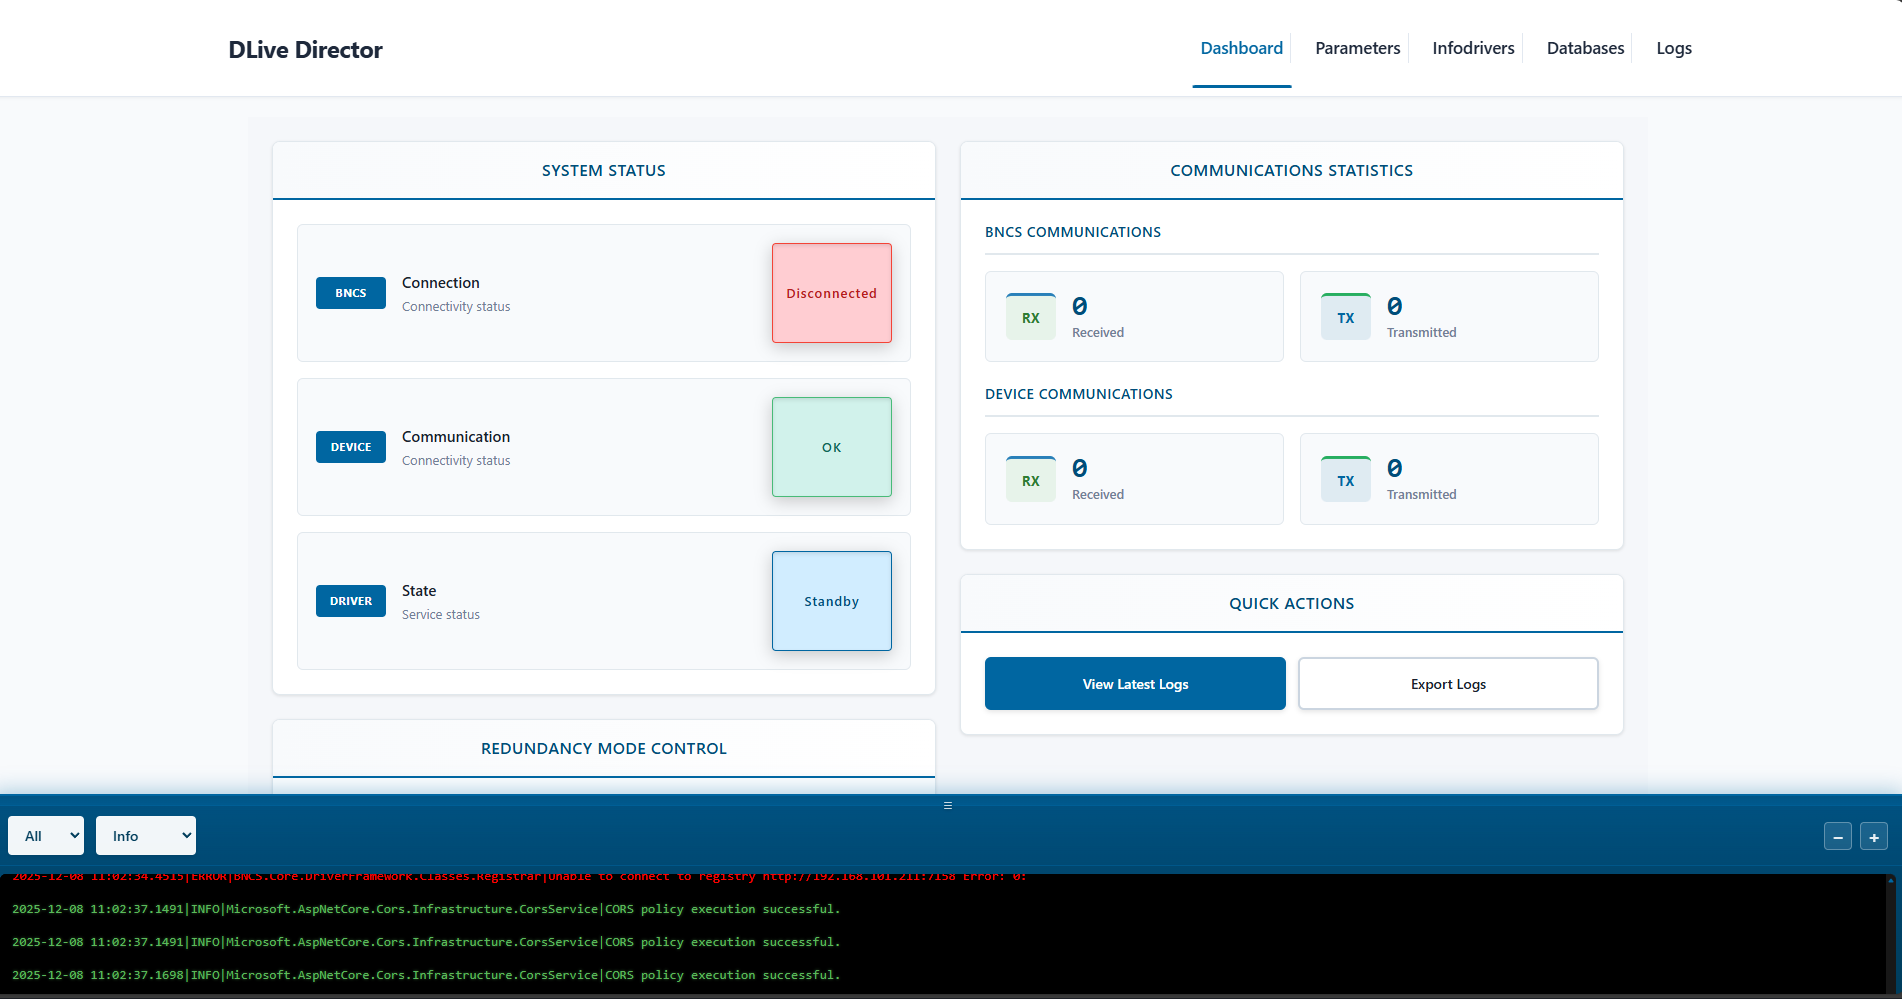
Task: Click the RX icon under BNCS Communications
Action: 1030,317
